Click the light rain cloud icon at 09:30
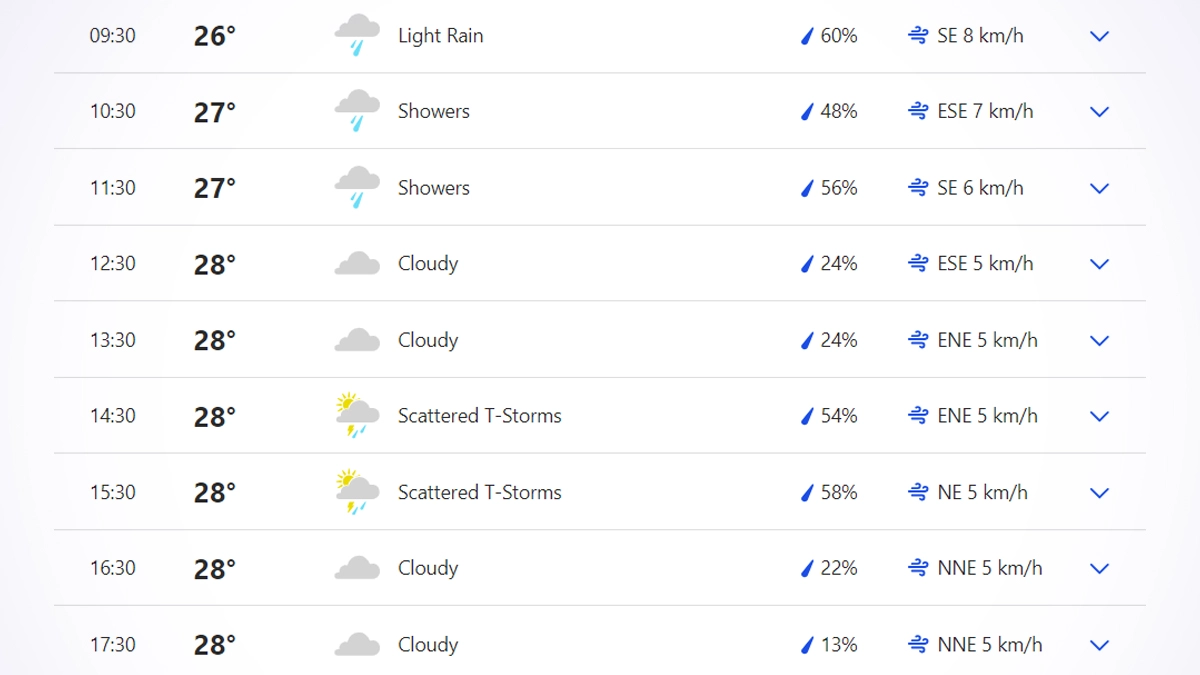Viewport: 1200px width, 675px height. (x=357, y=35)
